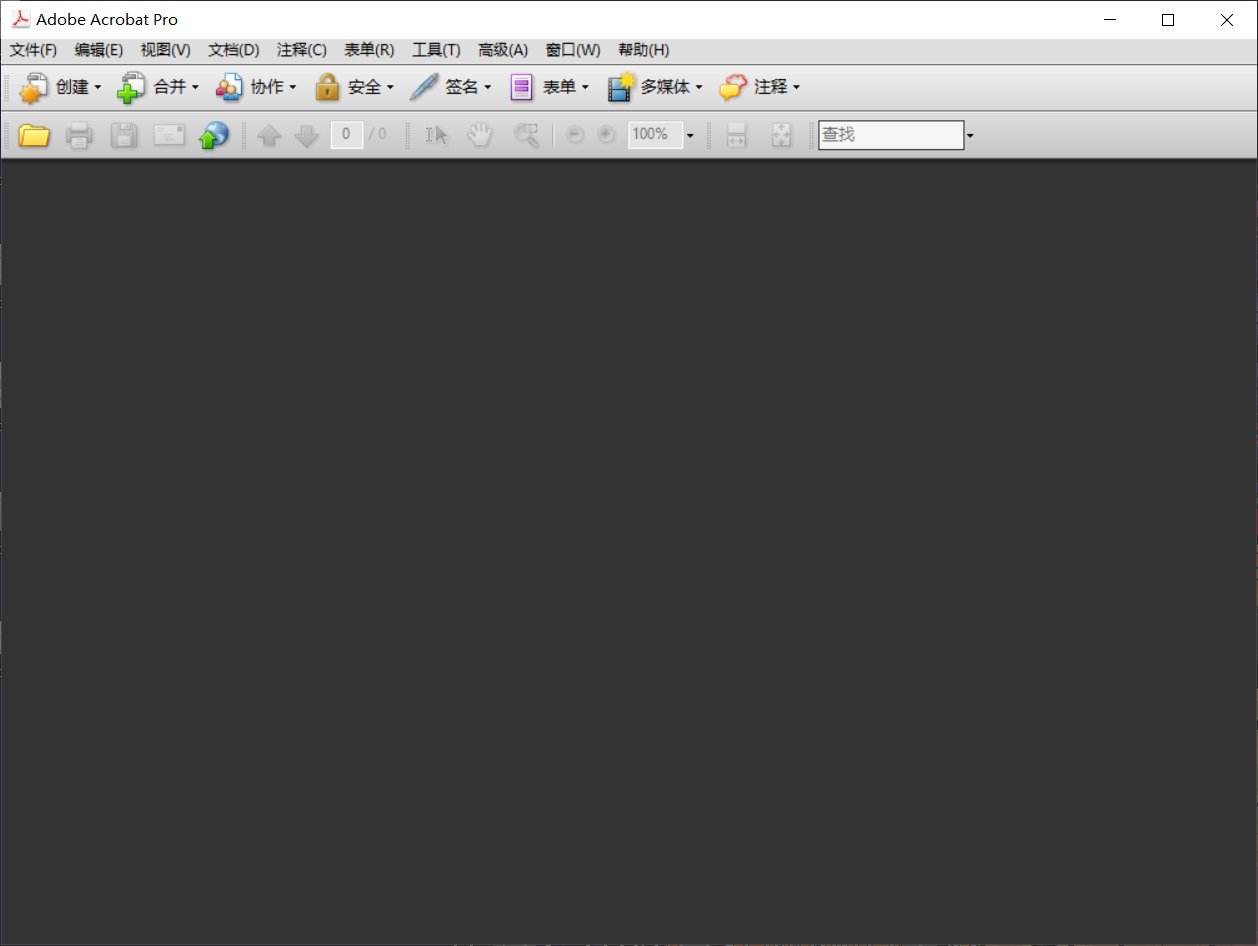The image size is (1258, 946).
Task: Choose the hand pan tool
Action: pyautogui.click(x=481, y=135)
